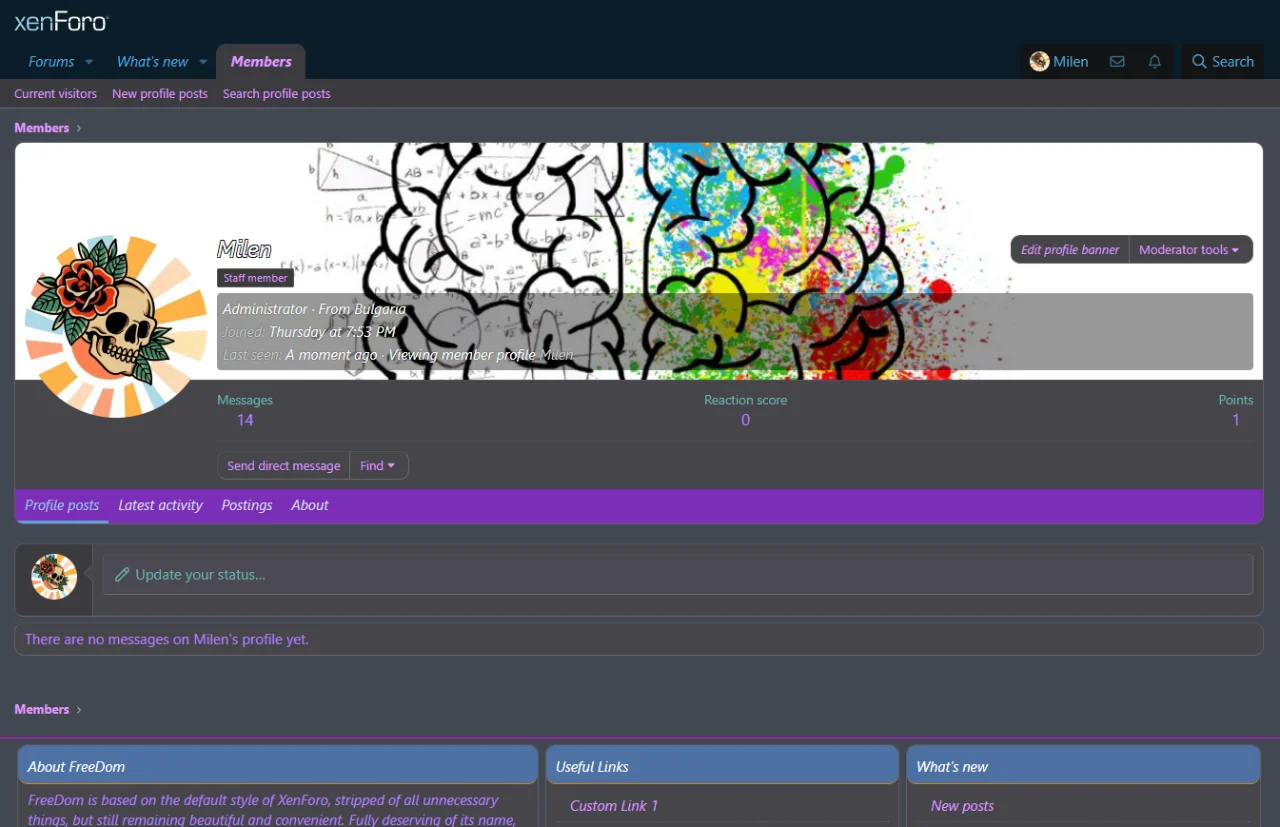Open the Milen user account menu

[1059, 62]
